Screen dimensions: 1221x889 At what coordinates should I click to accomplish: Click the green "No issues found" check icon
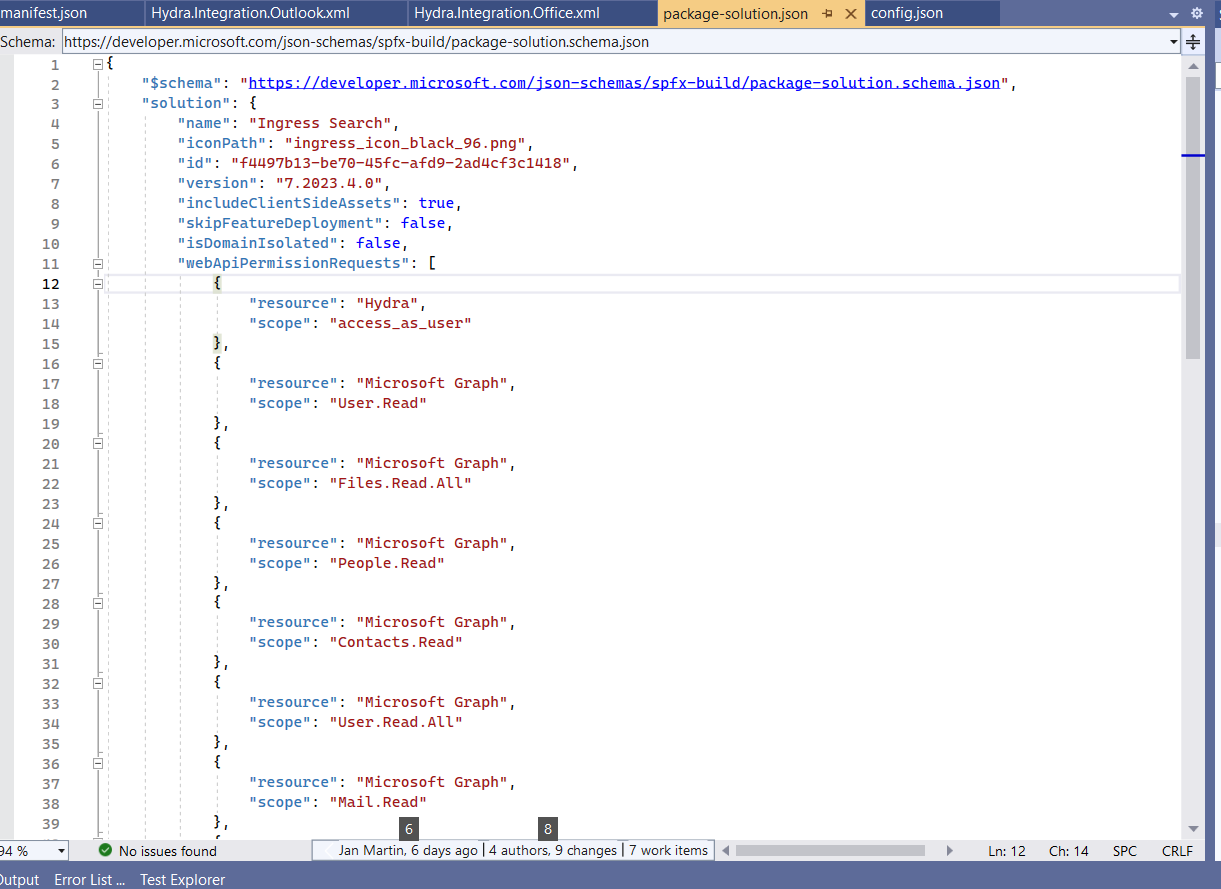point(105,850)
